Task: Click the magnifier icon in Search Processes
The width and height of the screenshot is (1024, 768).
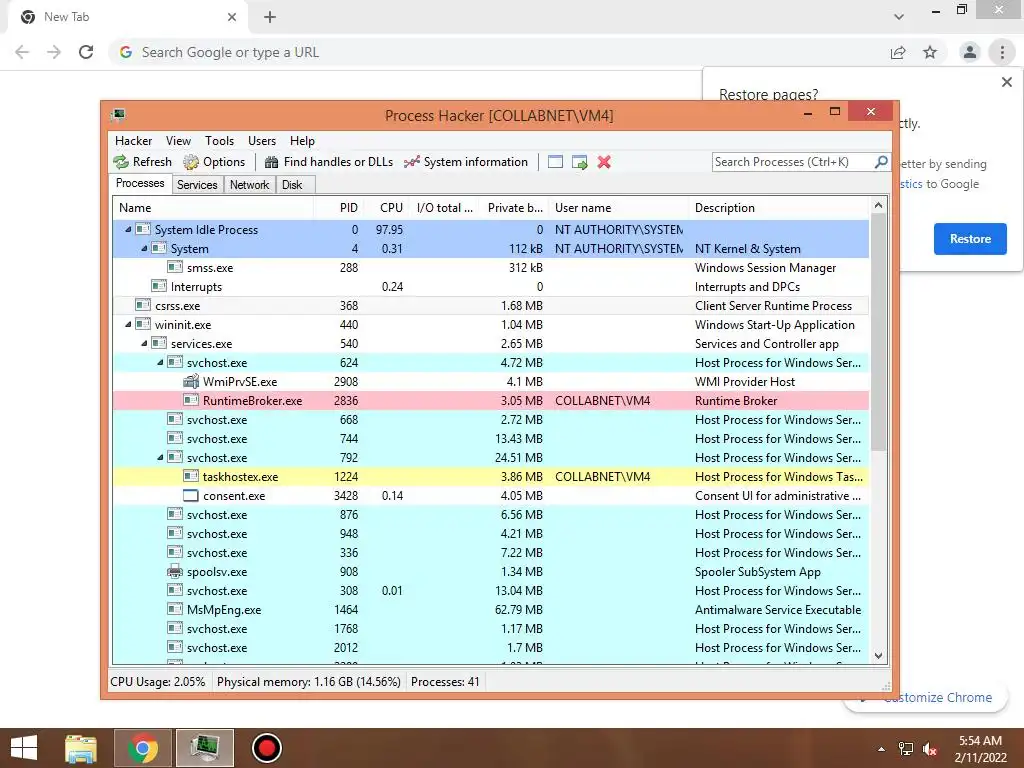Action: pos(881,161)
